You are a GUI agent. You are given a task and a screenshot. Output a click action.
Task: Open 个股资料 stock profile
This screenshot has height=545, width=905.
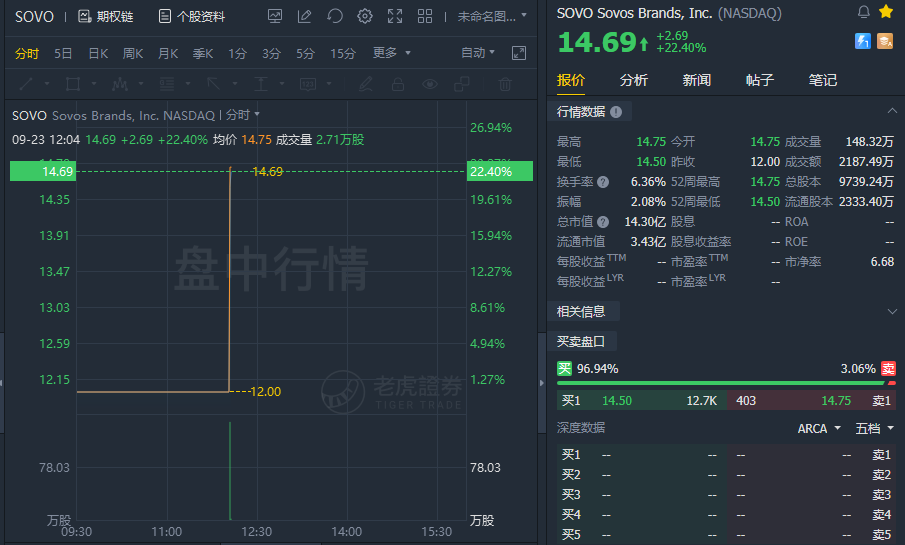[192, 17]
